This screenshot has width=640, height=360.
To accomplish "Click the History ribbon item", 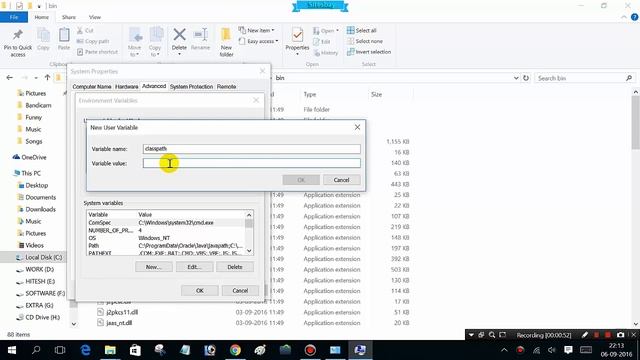I will 326,53.
